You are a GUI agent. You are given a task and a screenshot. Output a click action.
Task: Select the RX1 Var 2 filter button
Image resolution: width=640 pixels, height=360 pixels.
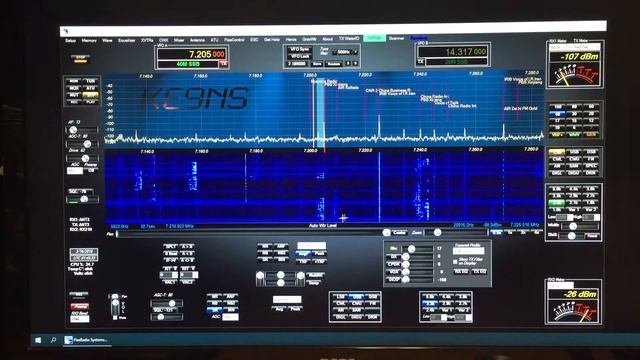point(591,209)
